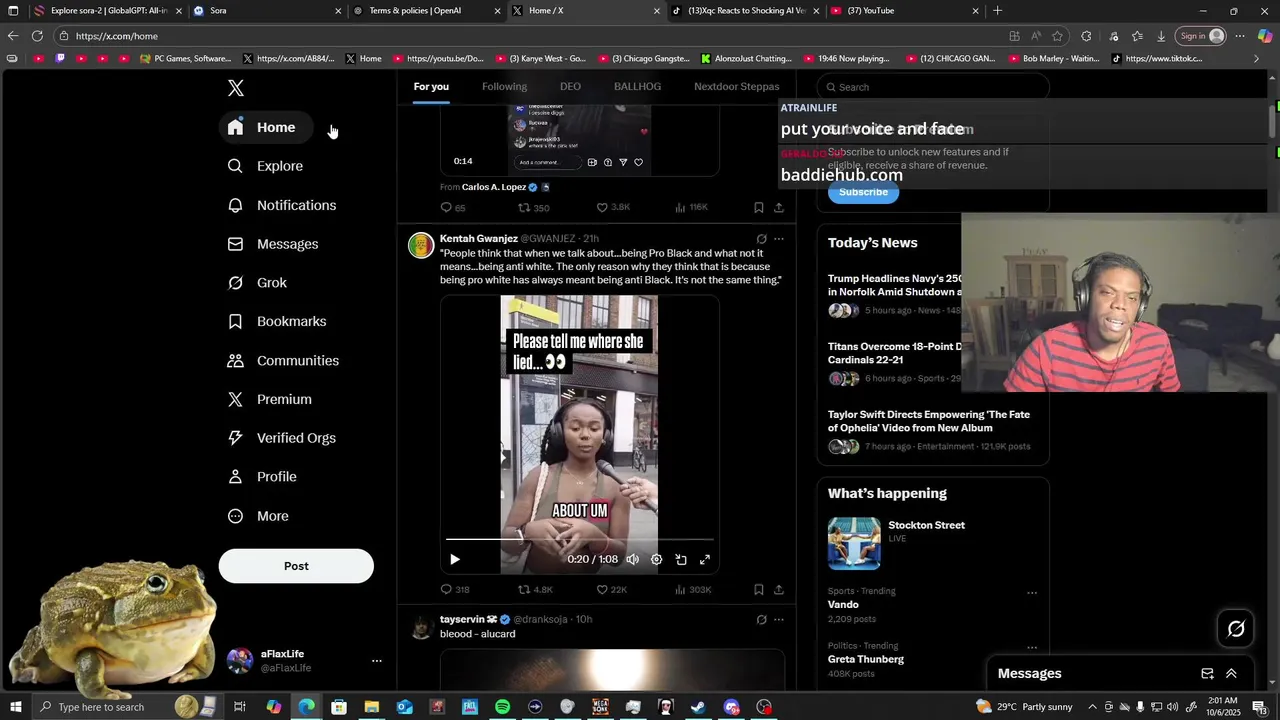View analytics 303K on Kentah post
1280x720 pixels.
pos(693,590)
